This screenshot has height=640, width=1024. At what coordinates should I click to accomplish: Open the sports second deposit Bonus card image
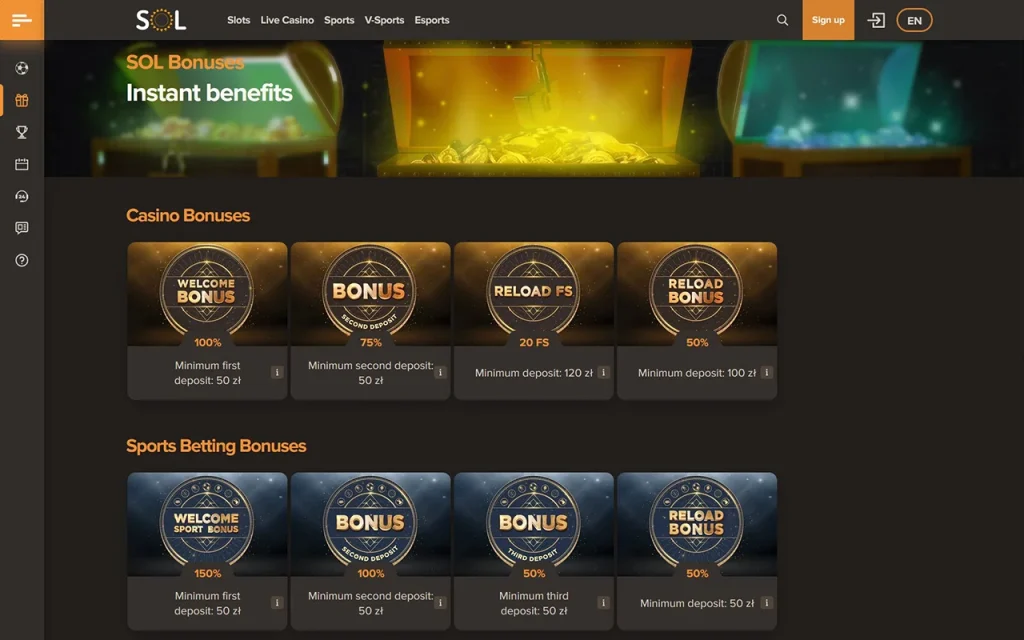[x=370, y=524]
